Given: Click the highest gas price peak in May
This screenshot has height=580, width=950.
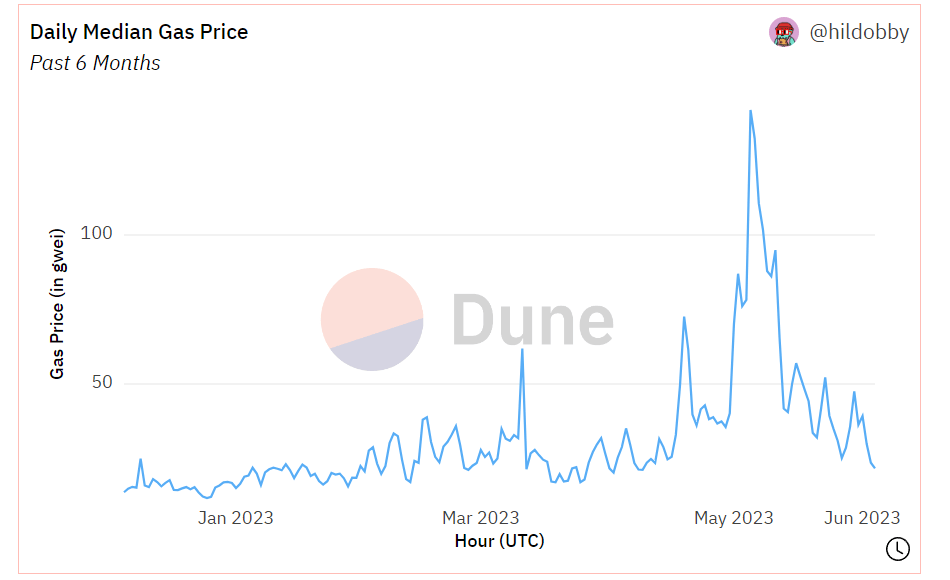Looking at the screenshot, I should tap(750, 111).
